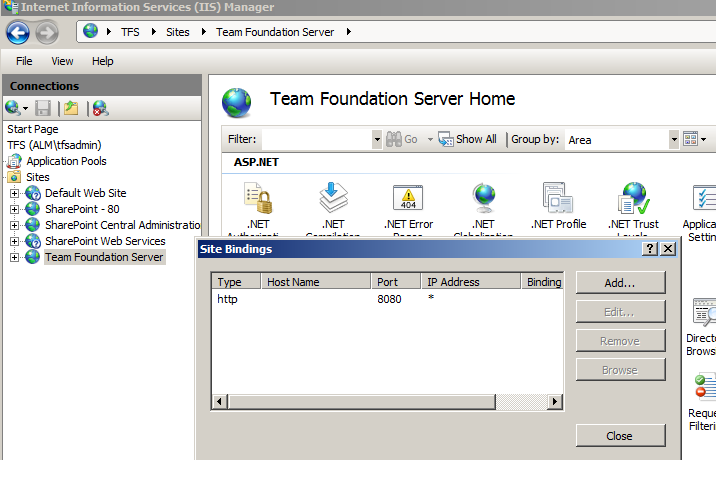Open the View menu
This screenshot has width=716, height=488.
pyautogui.click(x=62, y=61)
